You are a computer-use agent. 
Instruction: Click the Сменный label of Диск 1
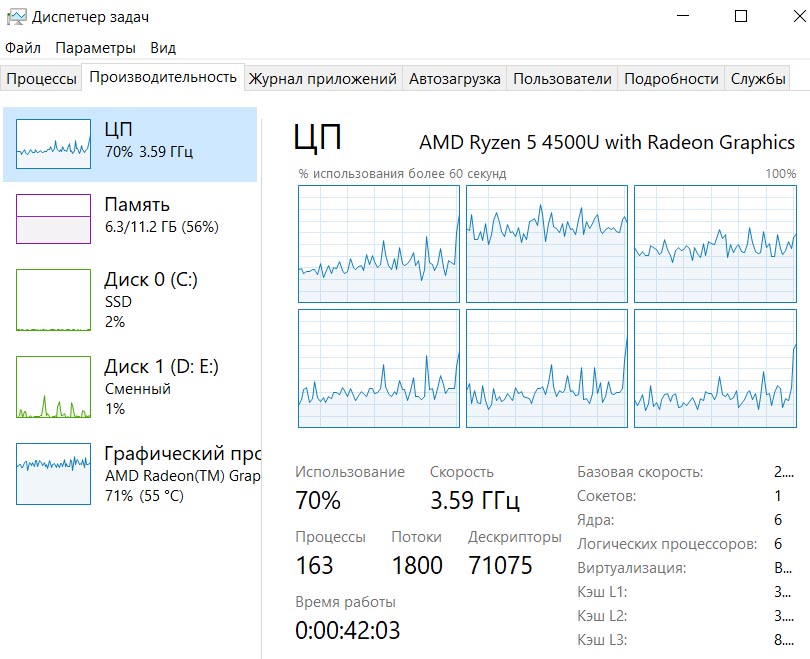(x=137, y=388)
